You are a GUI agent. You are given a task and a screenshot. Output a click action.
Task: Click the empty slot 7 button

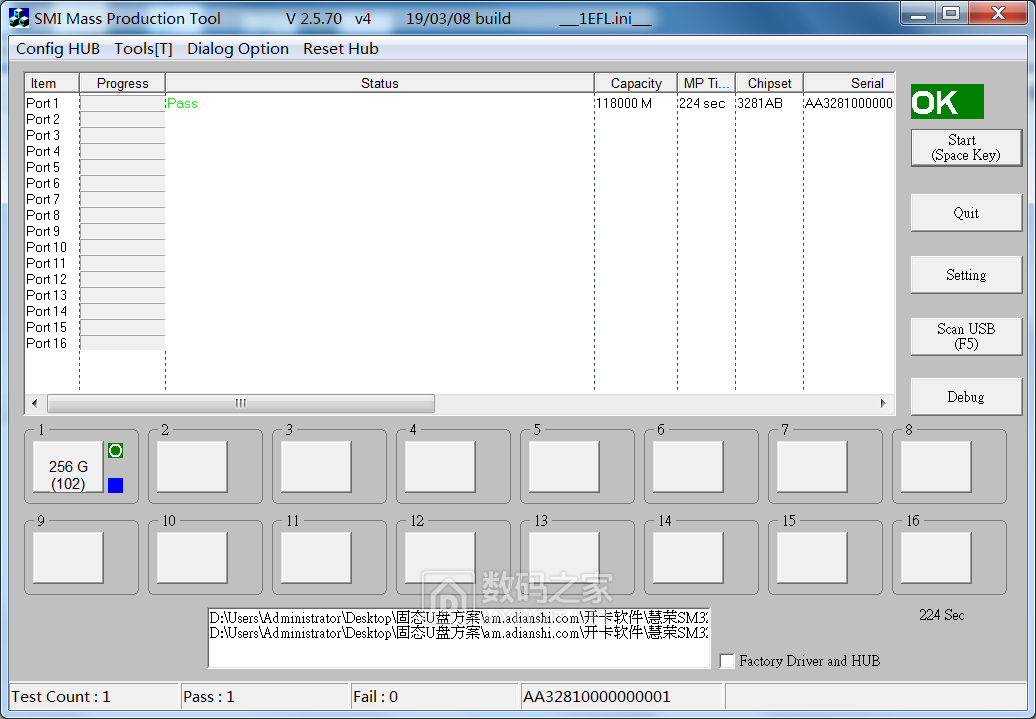(x=812, y=467)
